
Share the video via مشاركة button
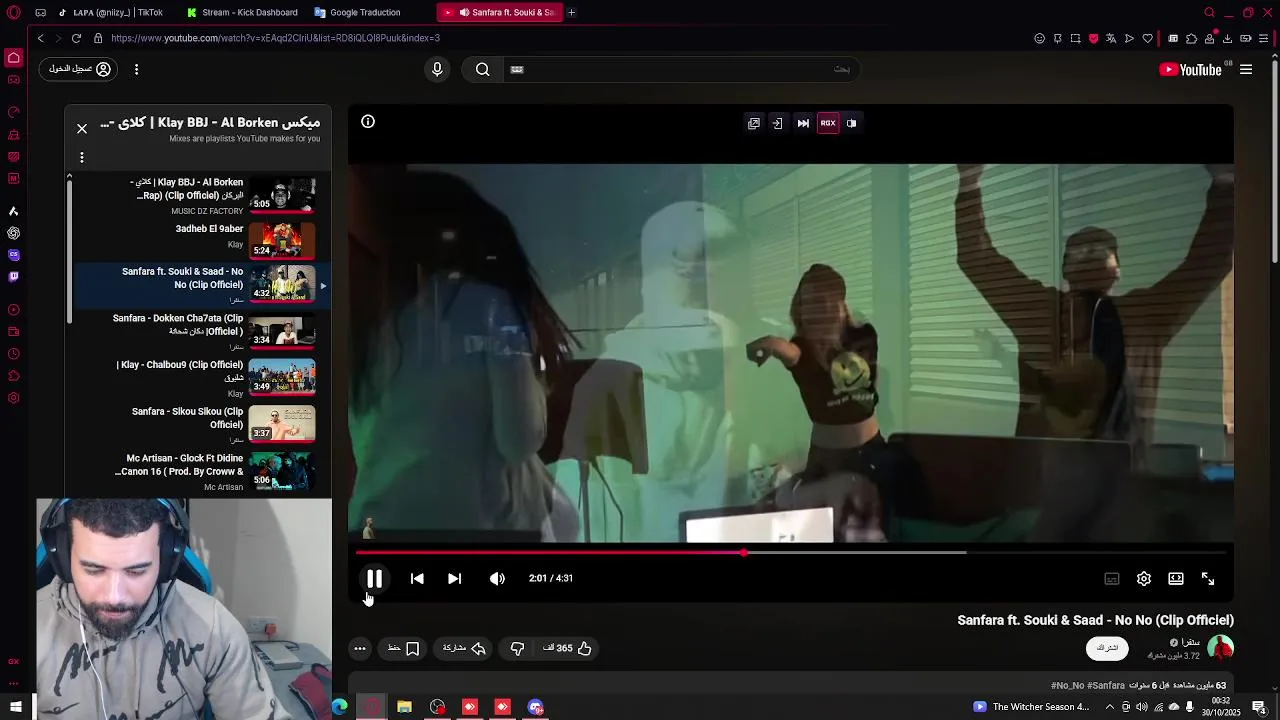pyautogui.click(x=465, y=648)
